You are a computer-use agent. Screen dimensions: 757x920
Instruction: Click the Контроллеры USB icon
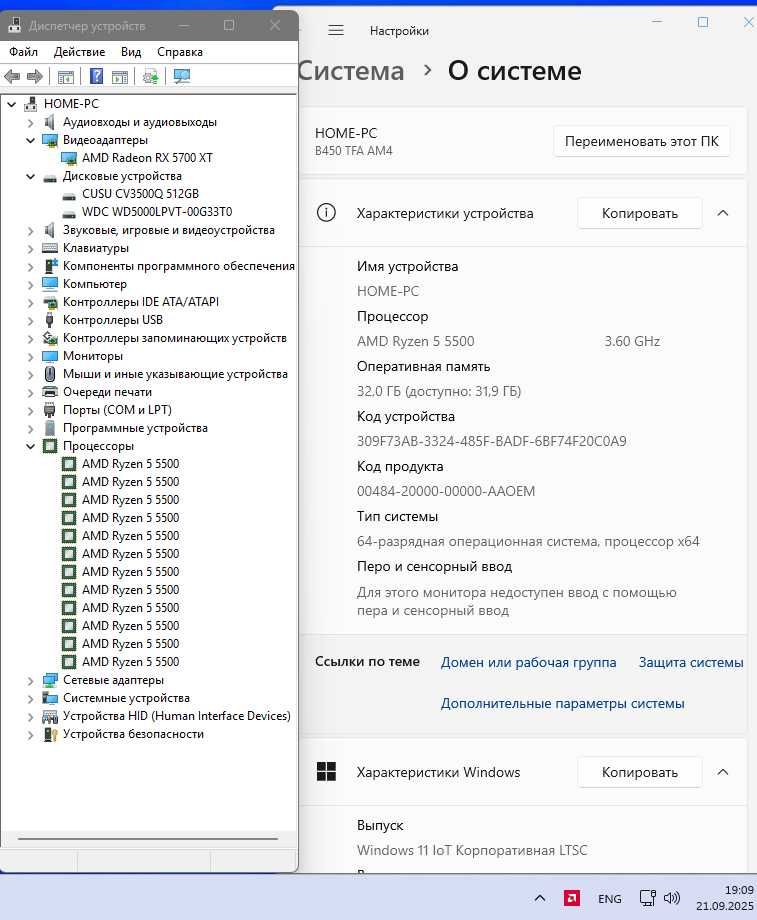pos(50,320)
